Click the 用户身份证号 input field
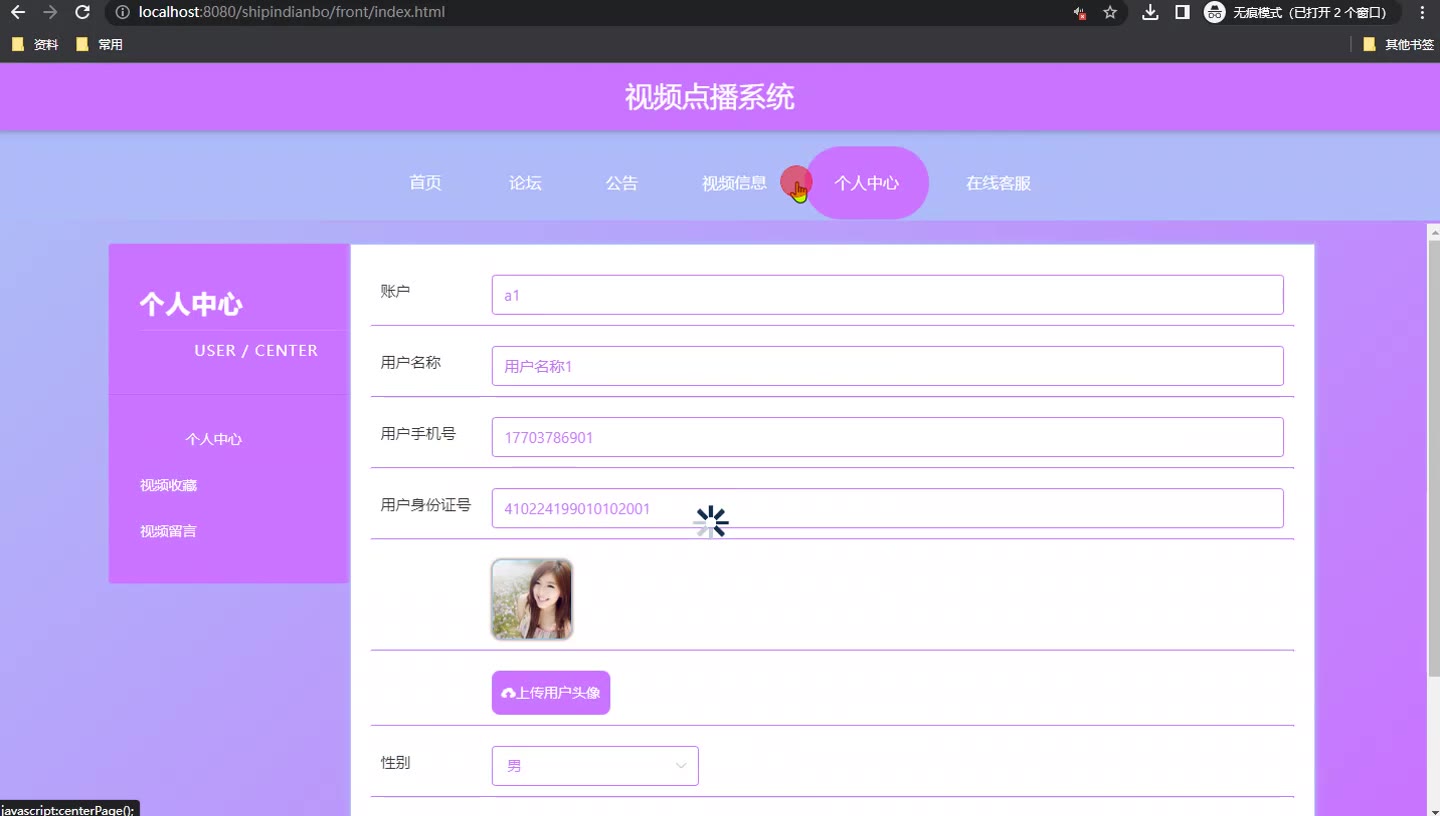 pos(887,508)
